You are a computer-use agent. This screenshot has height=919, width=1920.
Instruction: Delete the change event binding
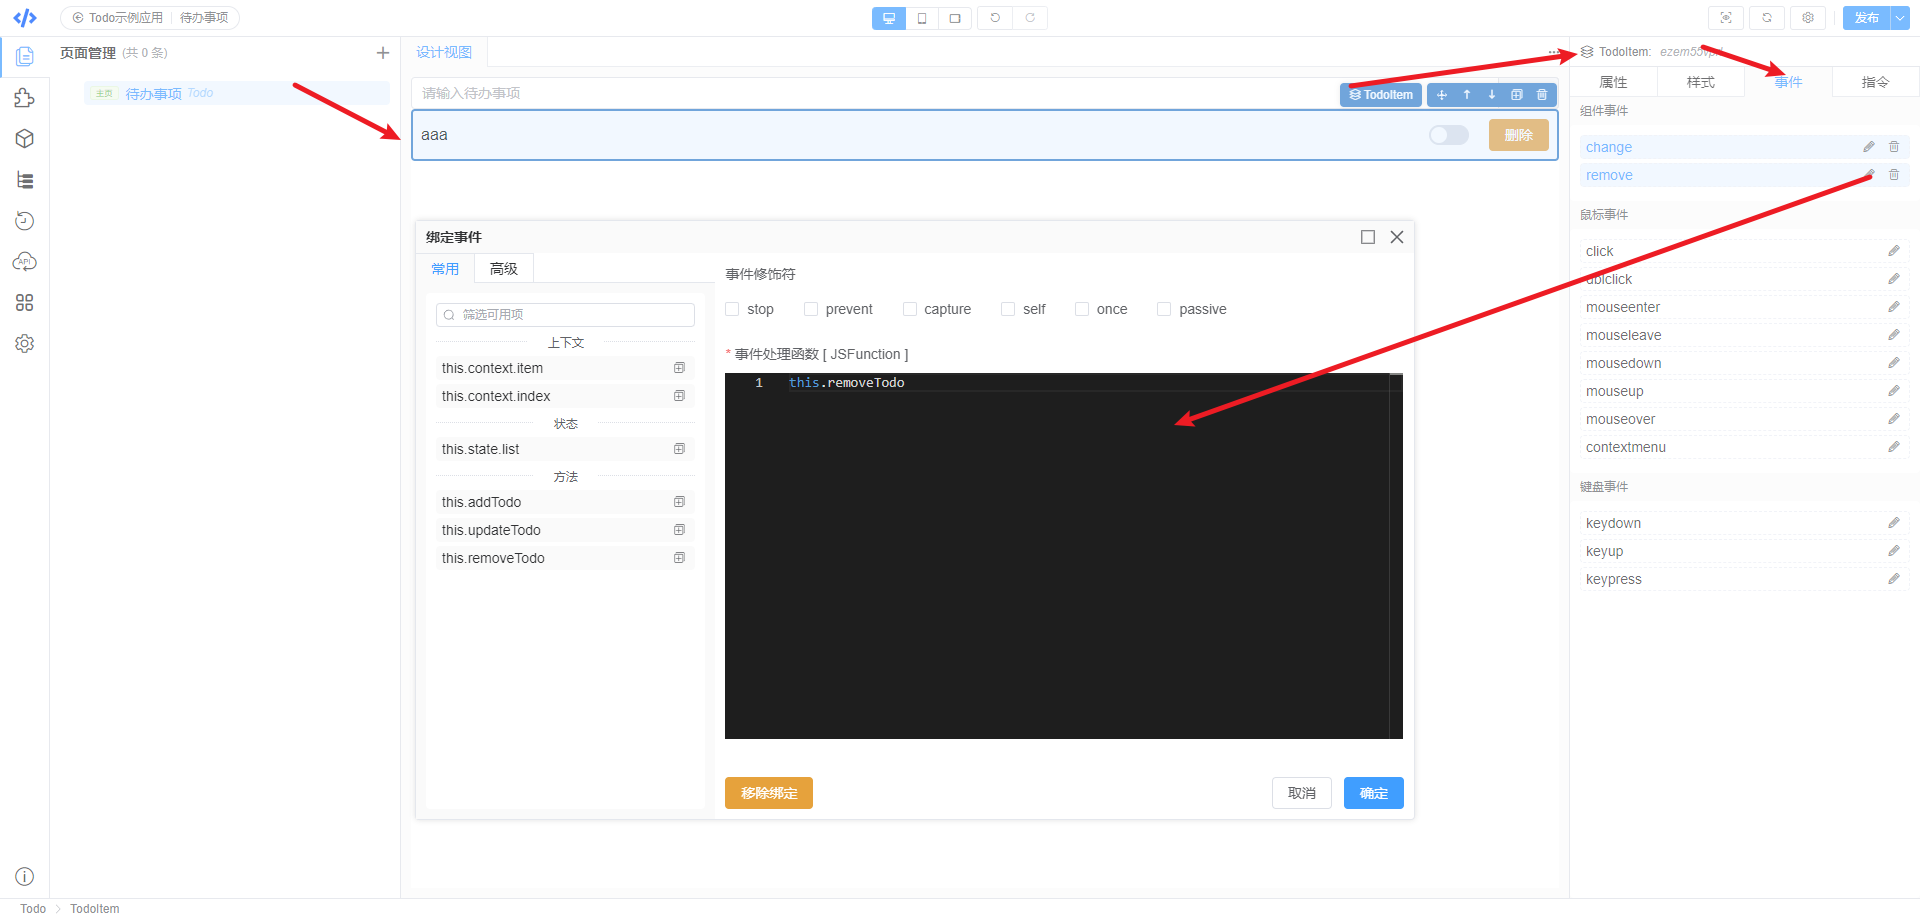[x=1894, y=147]
